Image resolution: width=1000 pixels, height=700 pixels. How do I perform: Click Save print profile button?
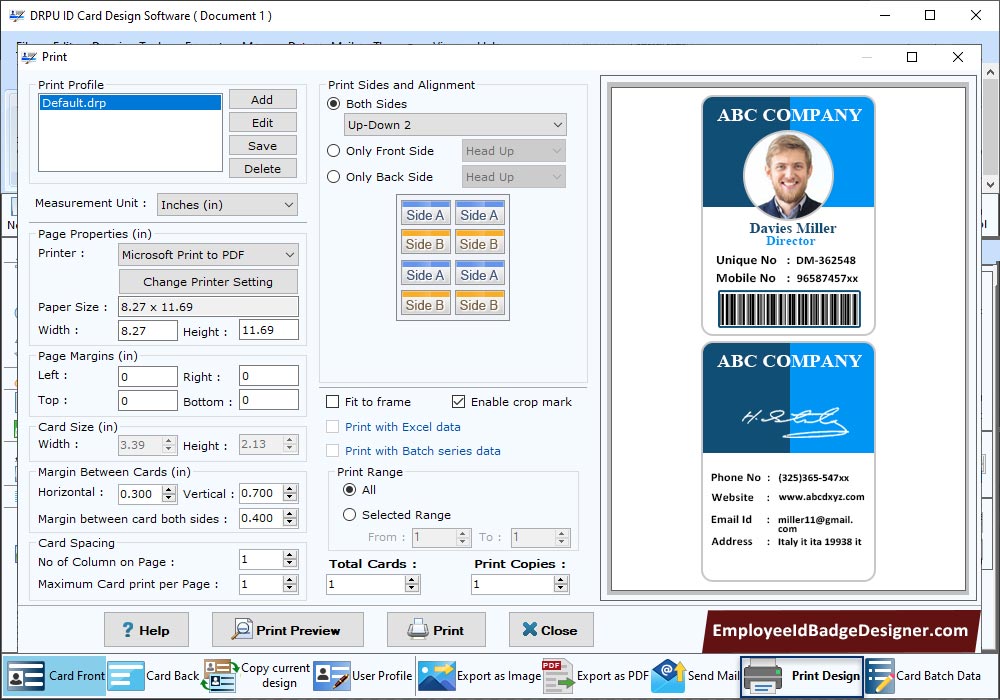262,145
